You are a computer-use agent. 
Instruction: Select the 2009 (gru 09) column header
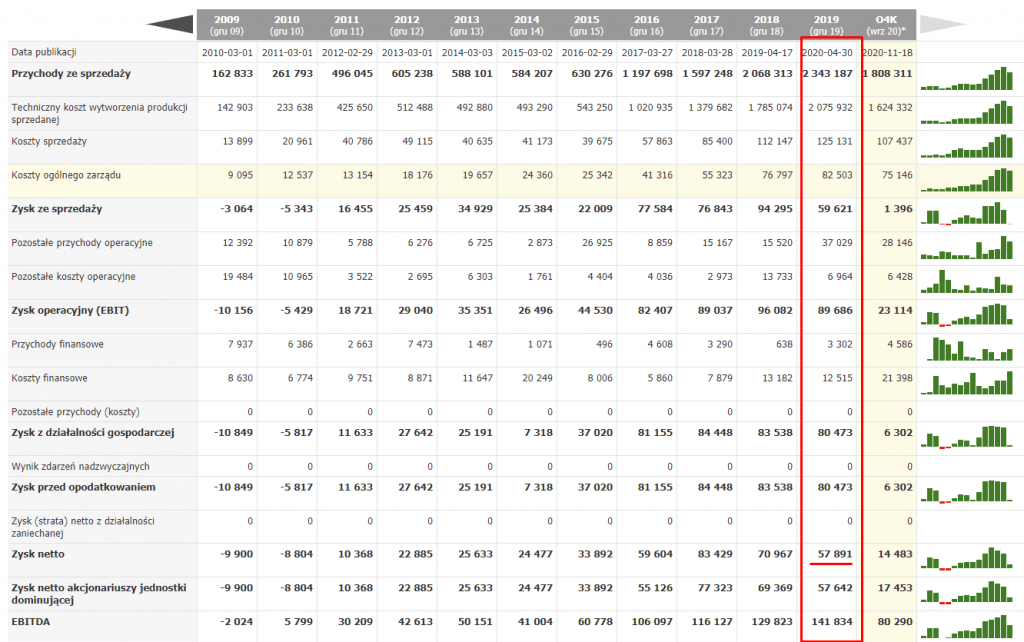(227, 24)
